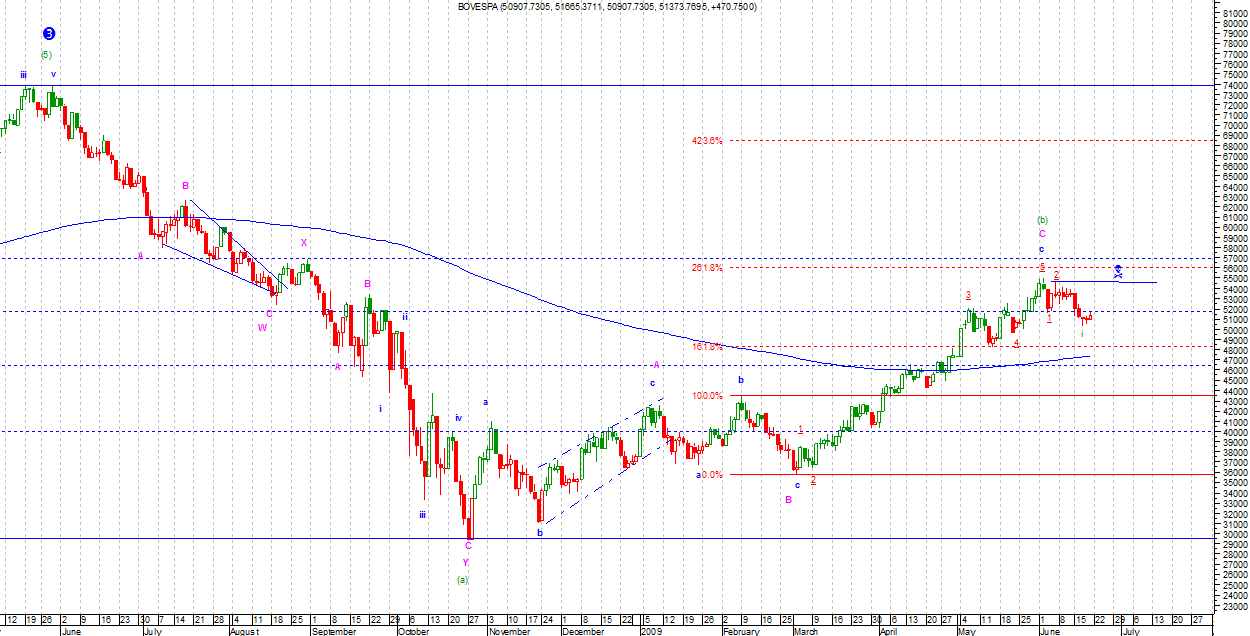Click the October label on the time axis
This screenshot has width=1250, height=636.
(413, 632)
